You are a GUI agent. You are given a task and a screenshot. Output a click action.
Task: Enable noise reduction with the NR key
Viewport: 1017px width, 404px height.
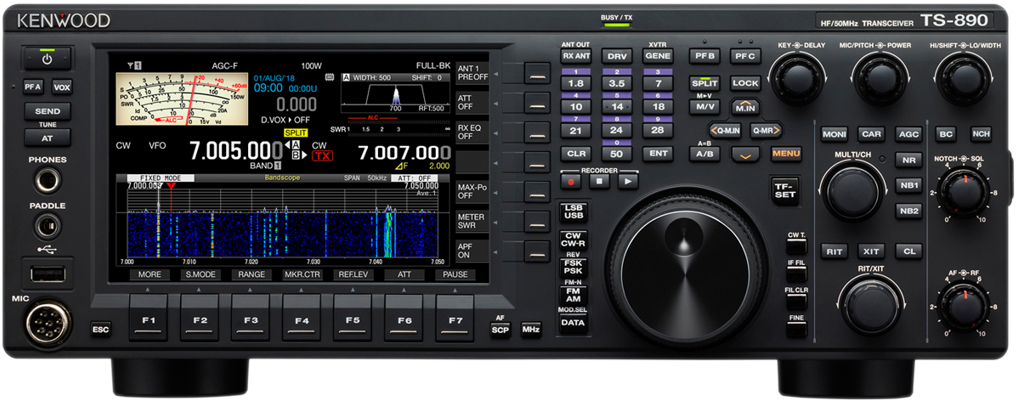coord(908,160)
